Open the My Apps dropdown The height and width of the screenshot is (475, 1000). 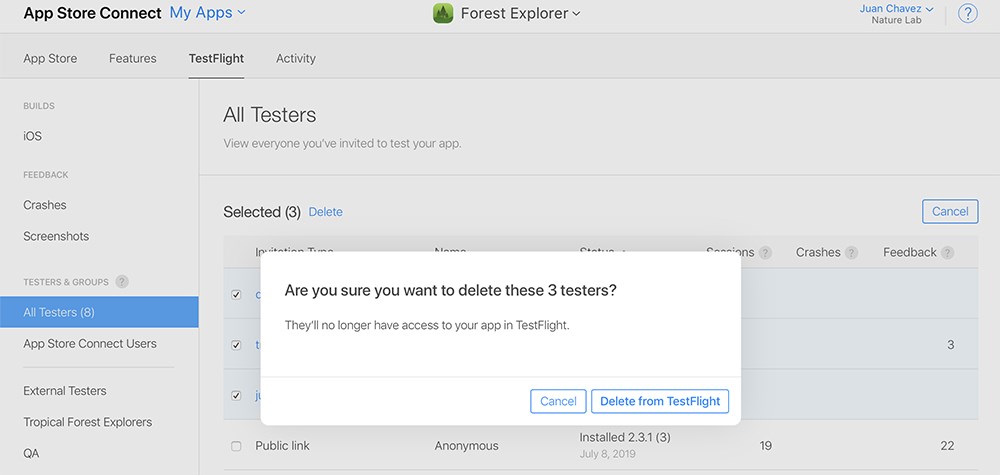[207, 13]
